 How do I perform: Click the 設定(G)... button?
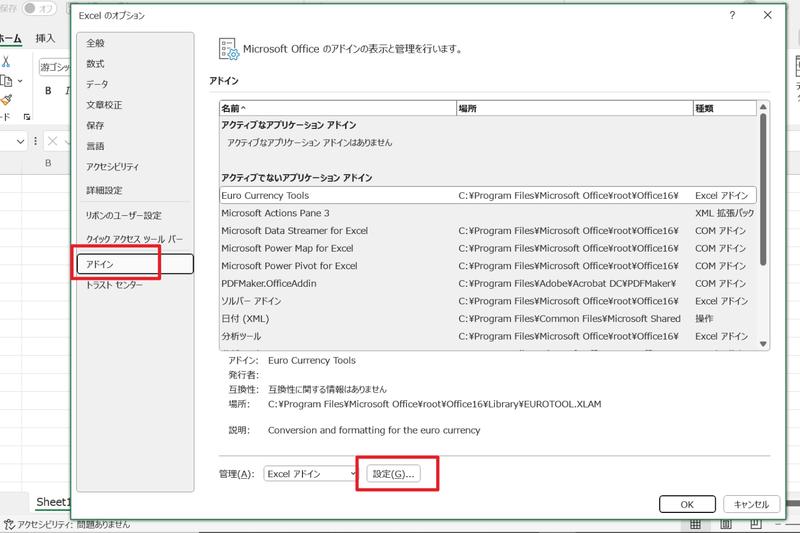click(393, 474)
